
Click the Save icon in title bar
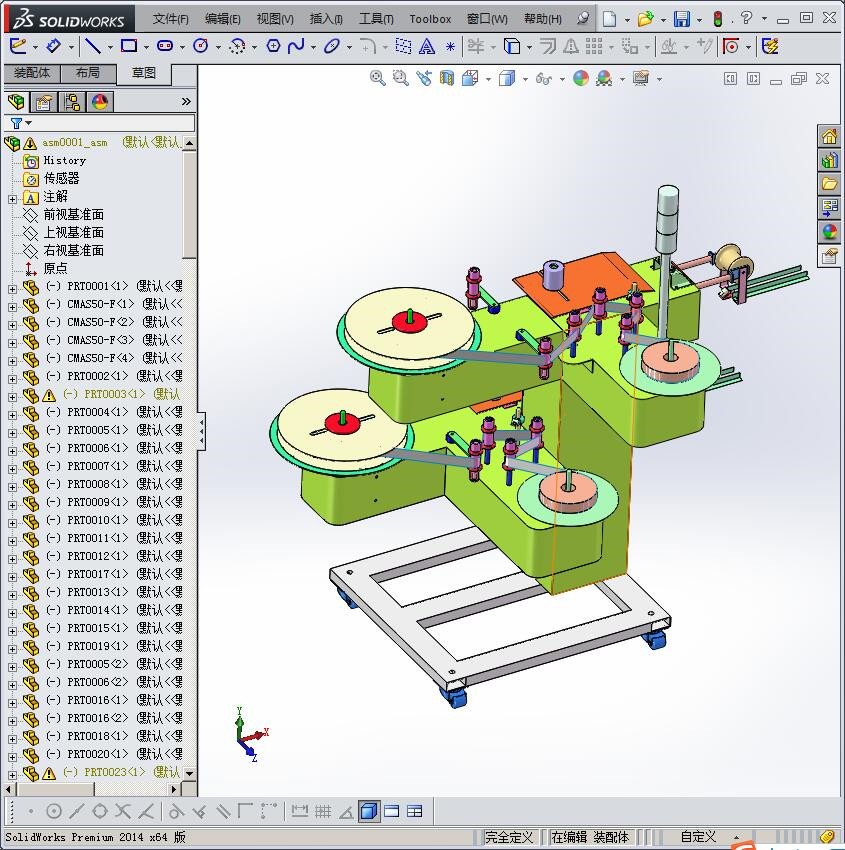[x=681, y=20]
